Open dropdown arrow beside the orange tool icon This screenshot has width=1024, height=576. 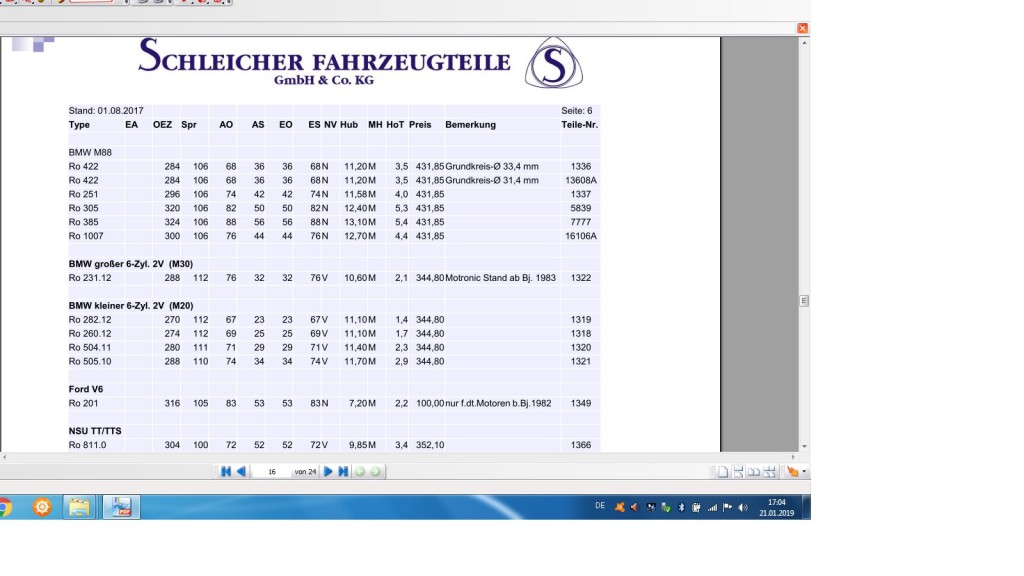[804, 472]
